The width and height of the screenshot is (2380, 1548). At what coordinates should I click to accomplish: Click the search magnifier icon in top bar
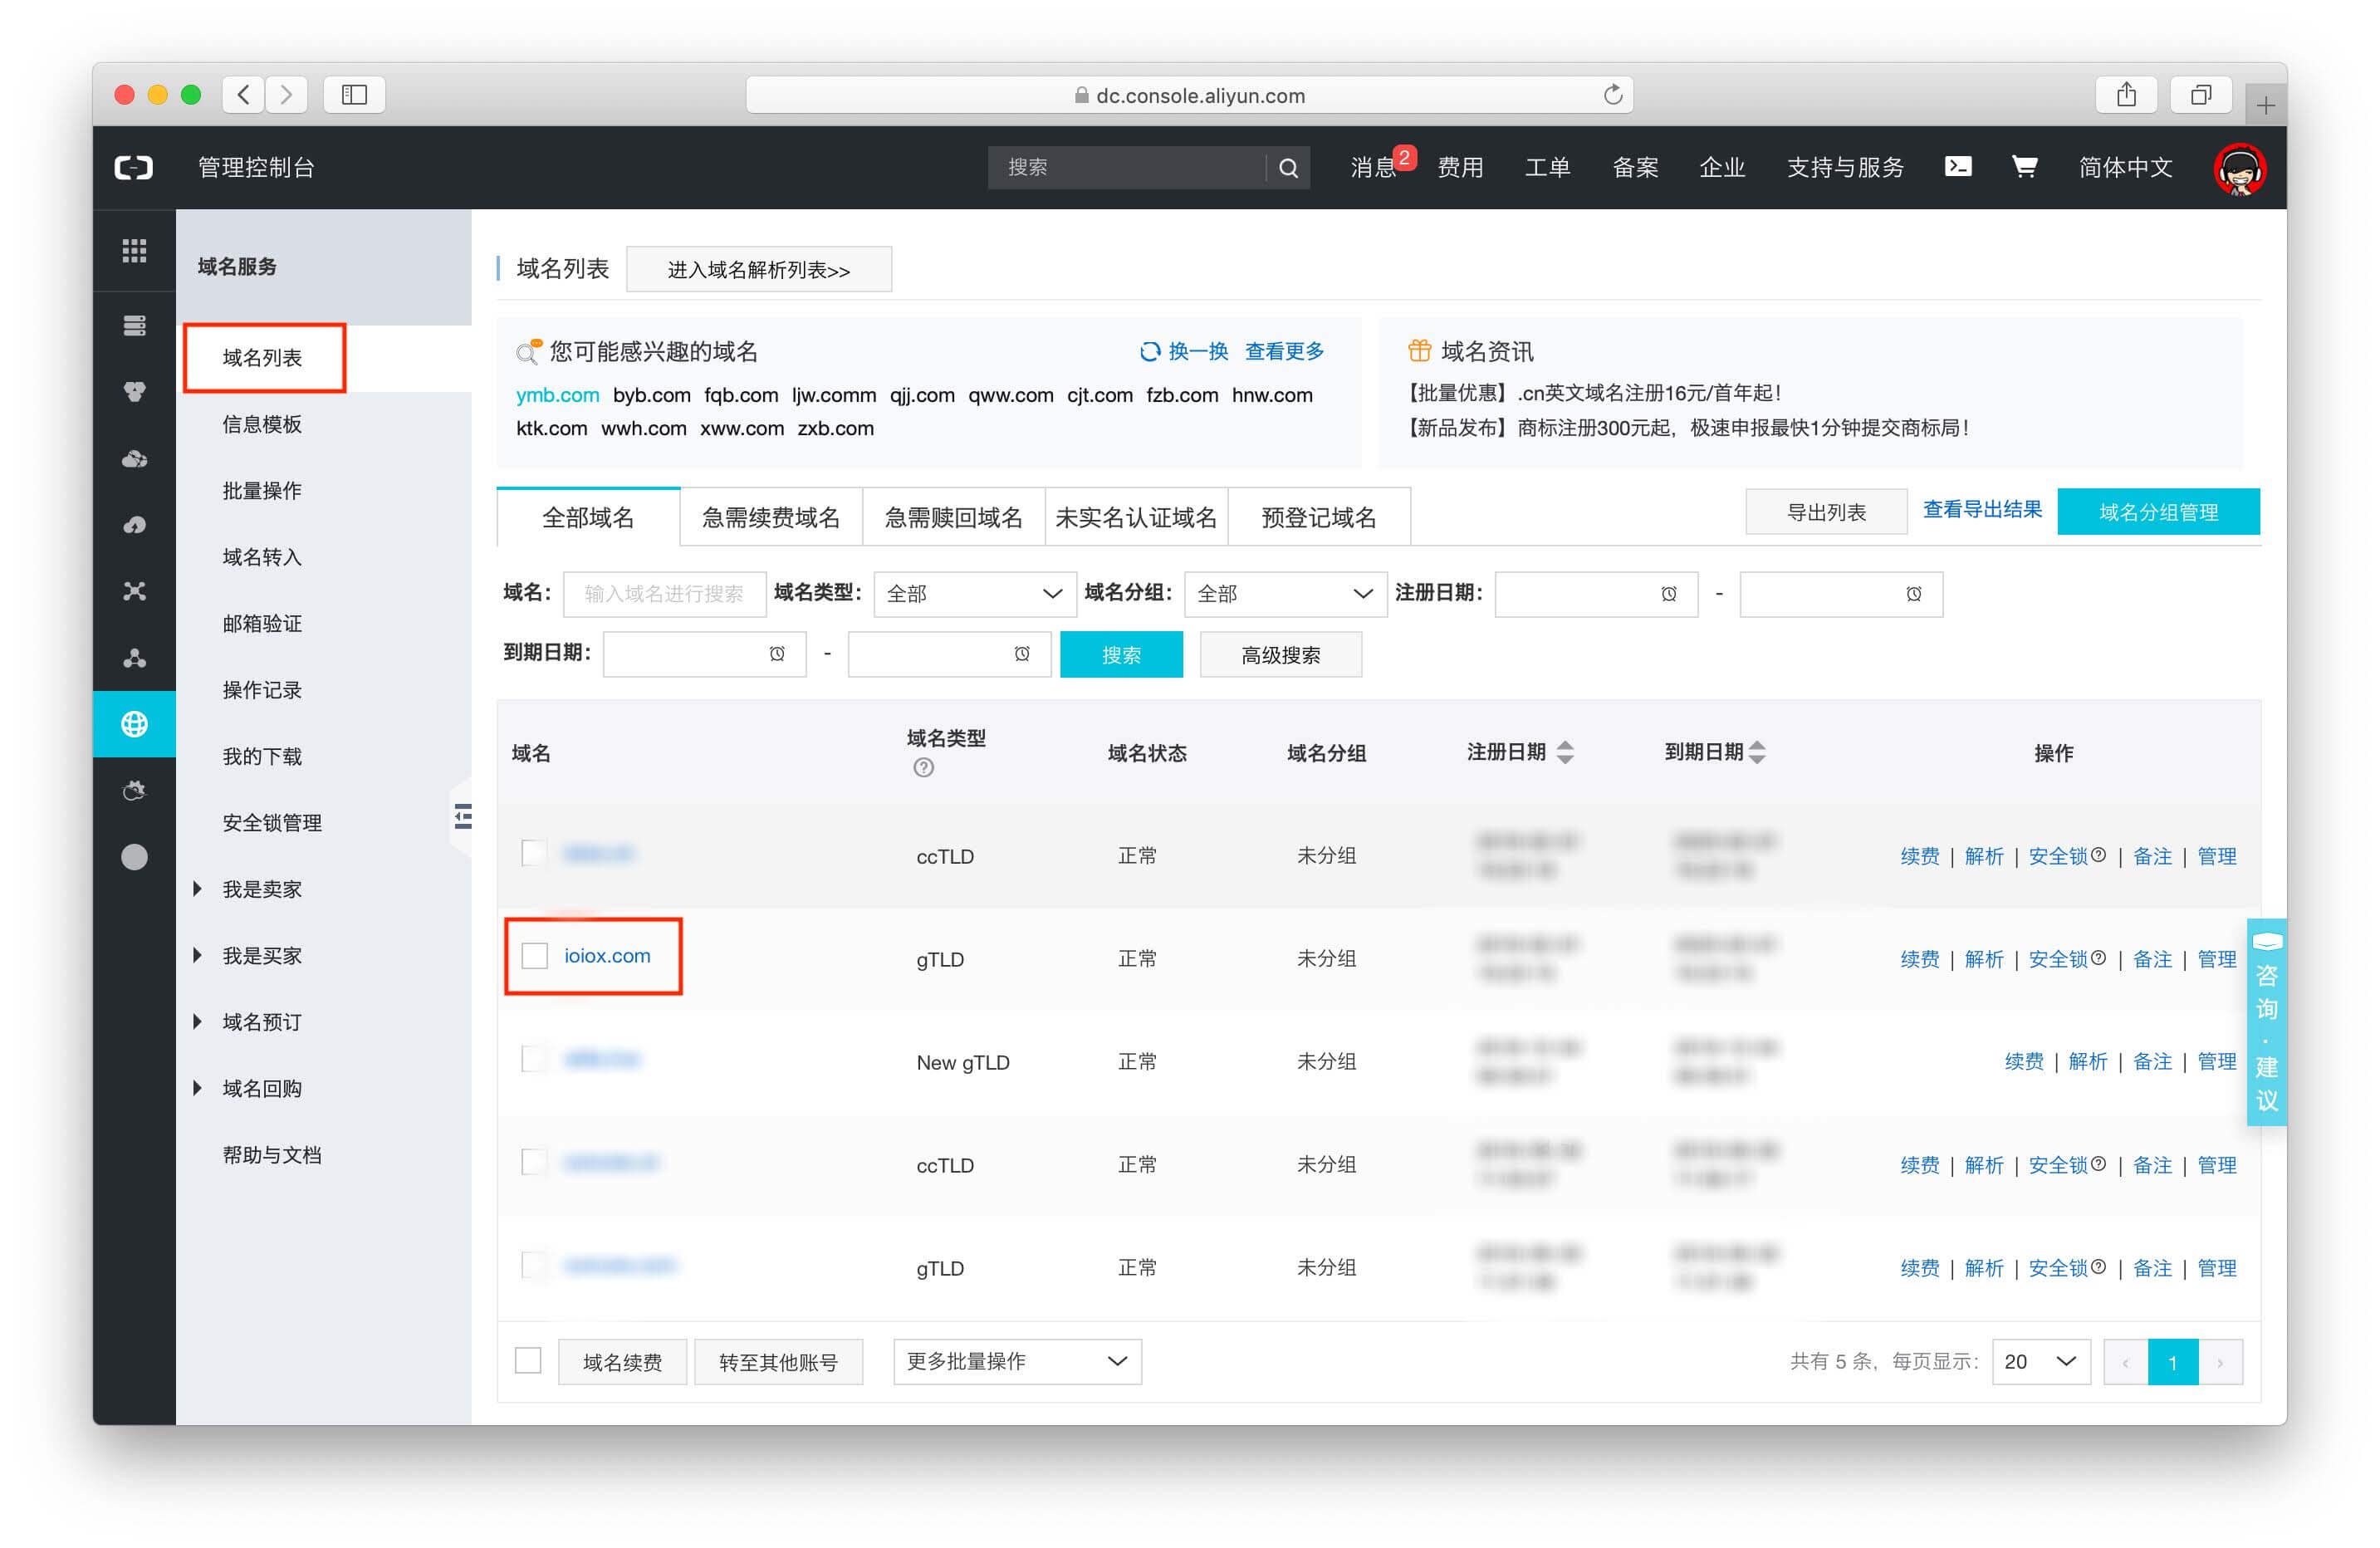[1288, 167]
